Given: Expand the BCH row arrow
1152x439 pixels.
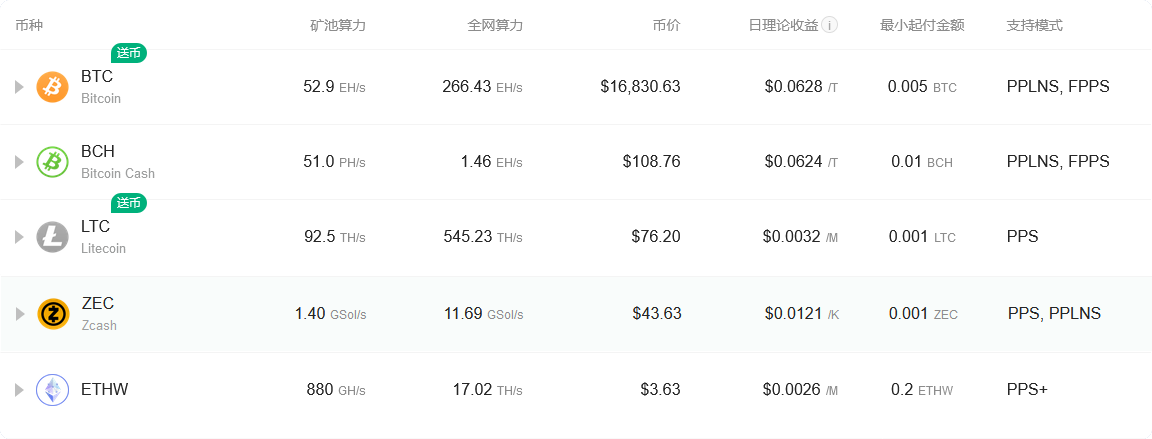Looking at the screenshot, I should pos(19,162).
